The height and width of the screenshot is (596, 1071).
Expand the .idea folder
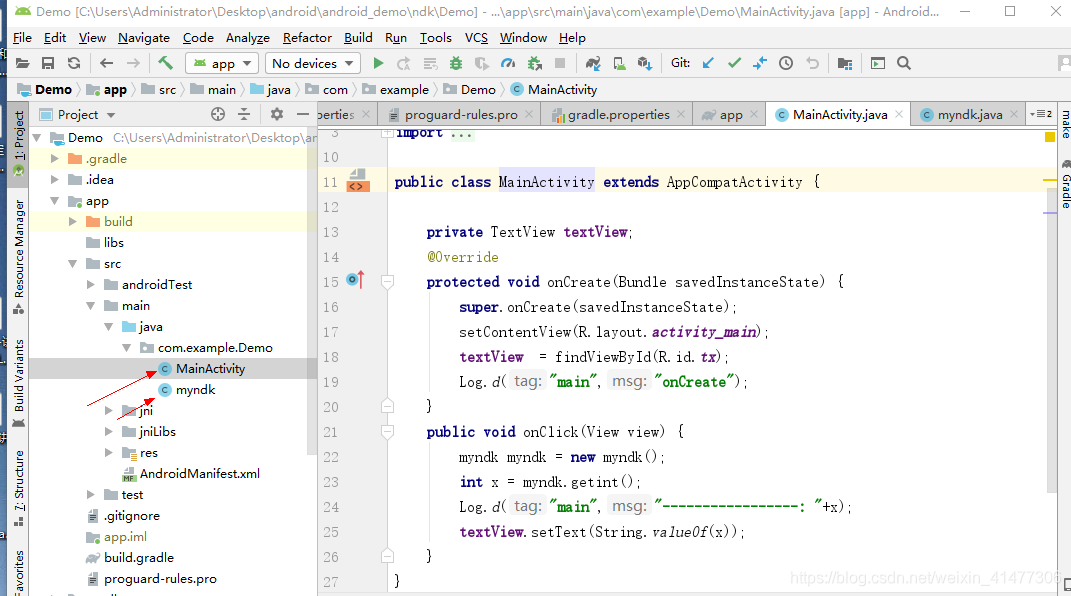click(55, 180)
